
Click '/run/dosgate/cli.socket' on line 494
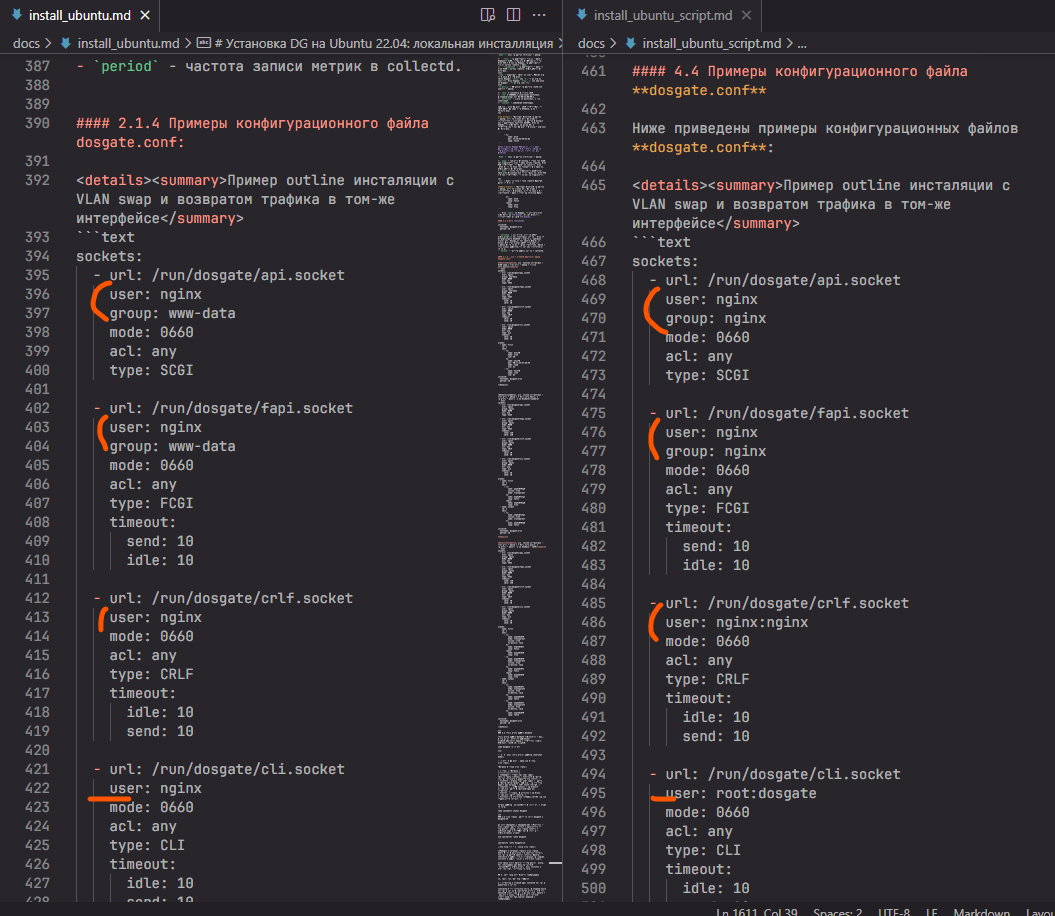click(x=804, y=775)
